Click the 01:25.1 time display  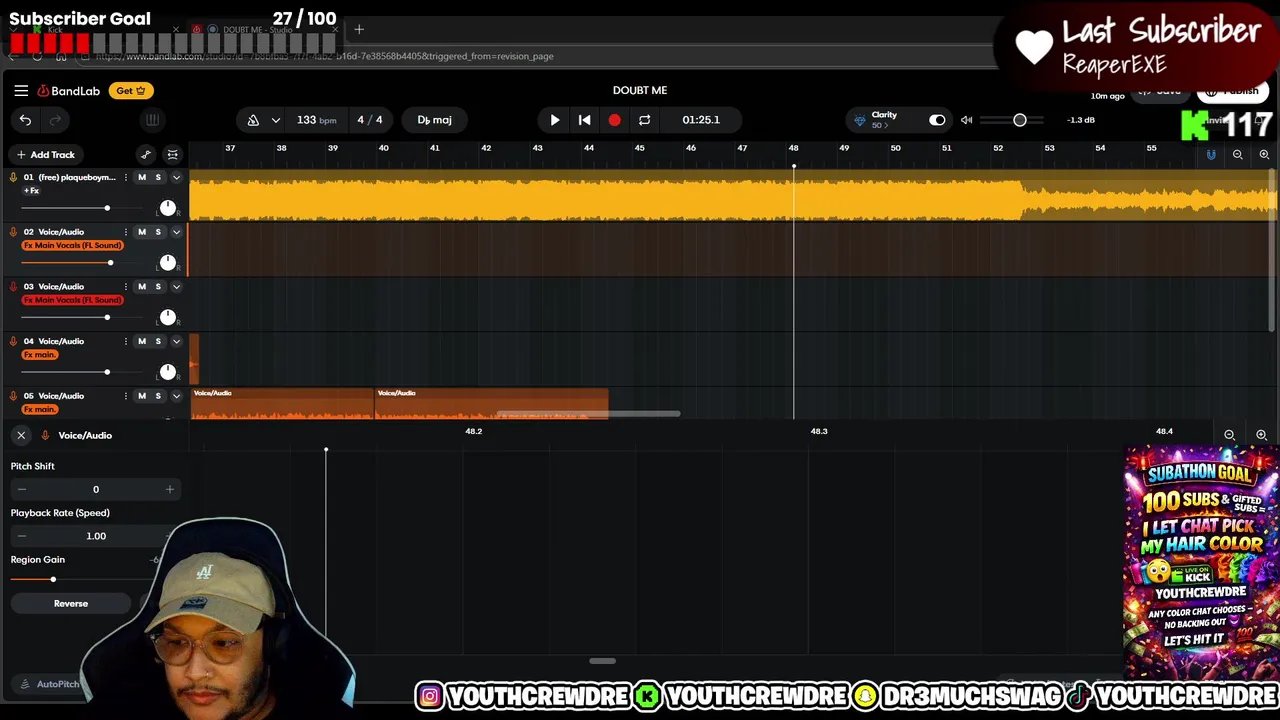point(701,120)
